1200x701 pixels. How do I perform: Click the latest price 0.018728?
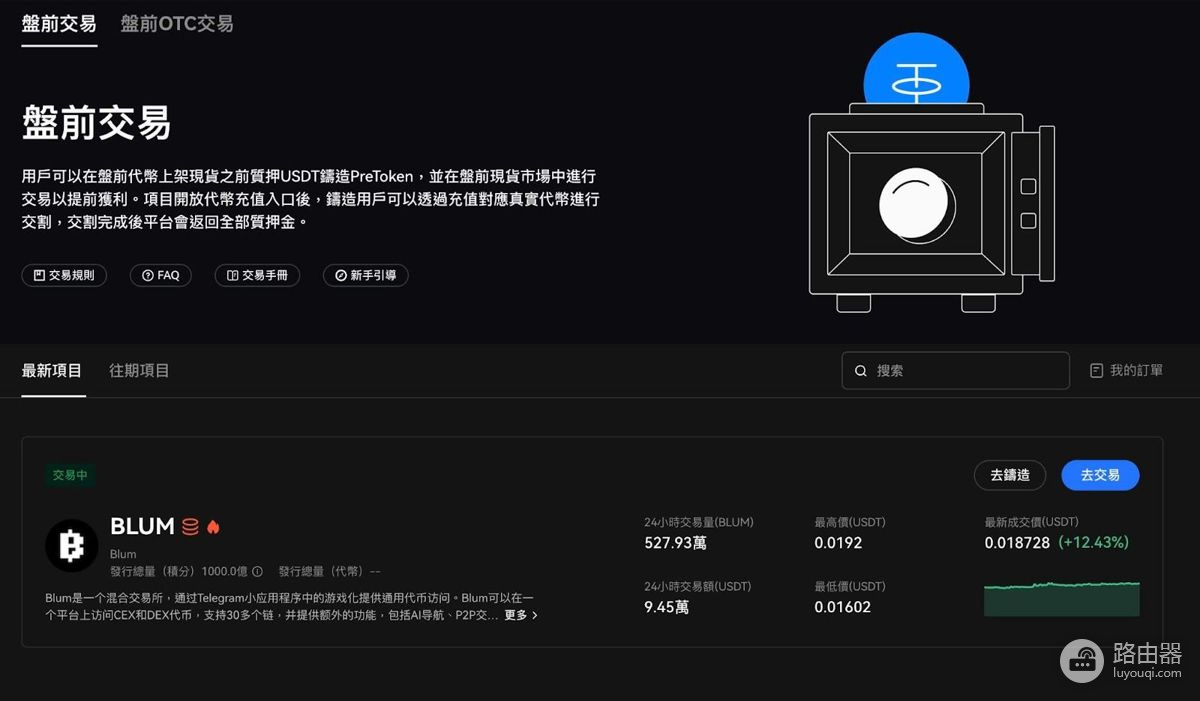coord(1017,543)
